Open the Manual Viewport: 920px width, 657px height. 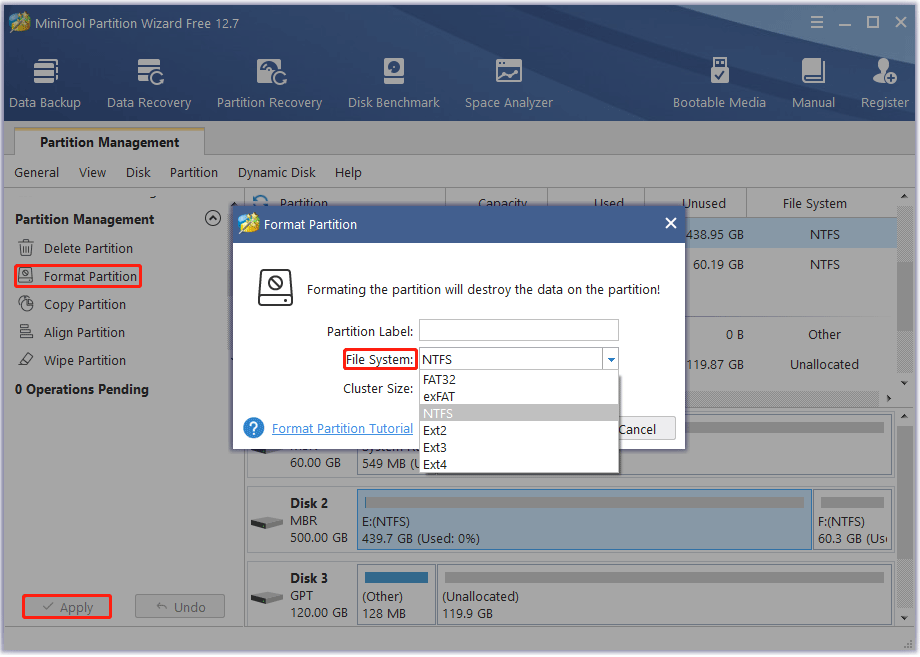click(x=813, y=83)
